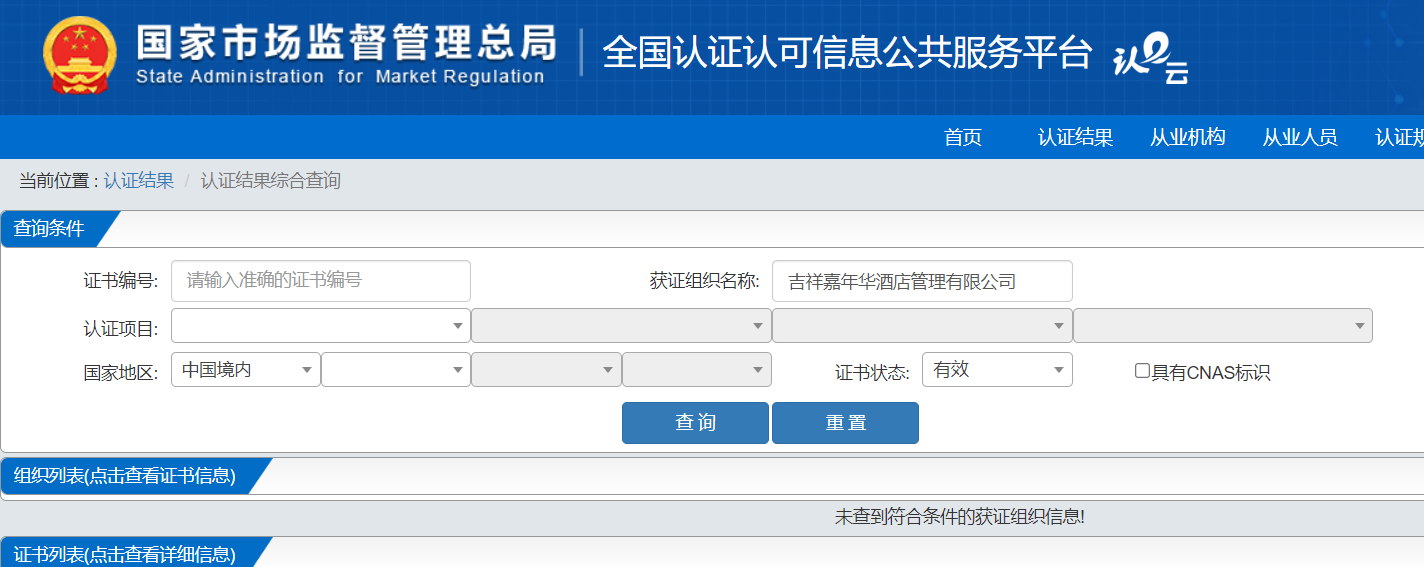The height and width of the screenshot is (567, 1424).
Task: Click the 认证结果 breadcrumb link
Action: 139,181
